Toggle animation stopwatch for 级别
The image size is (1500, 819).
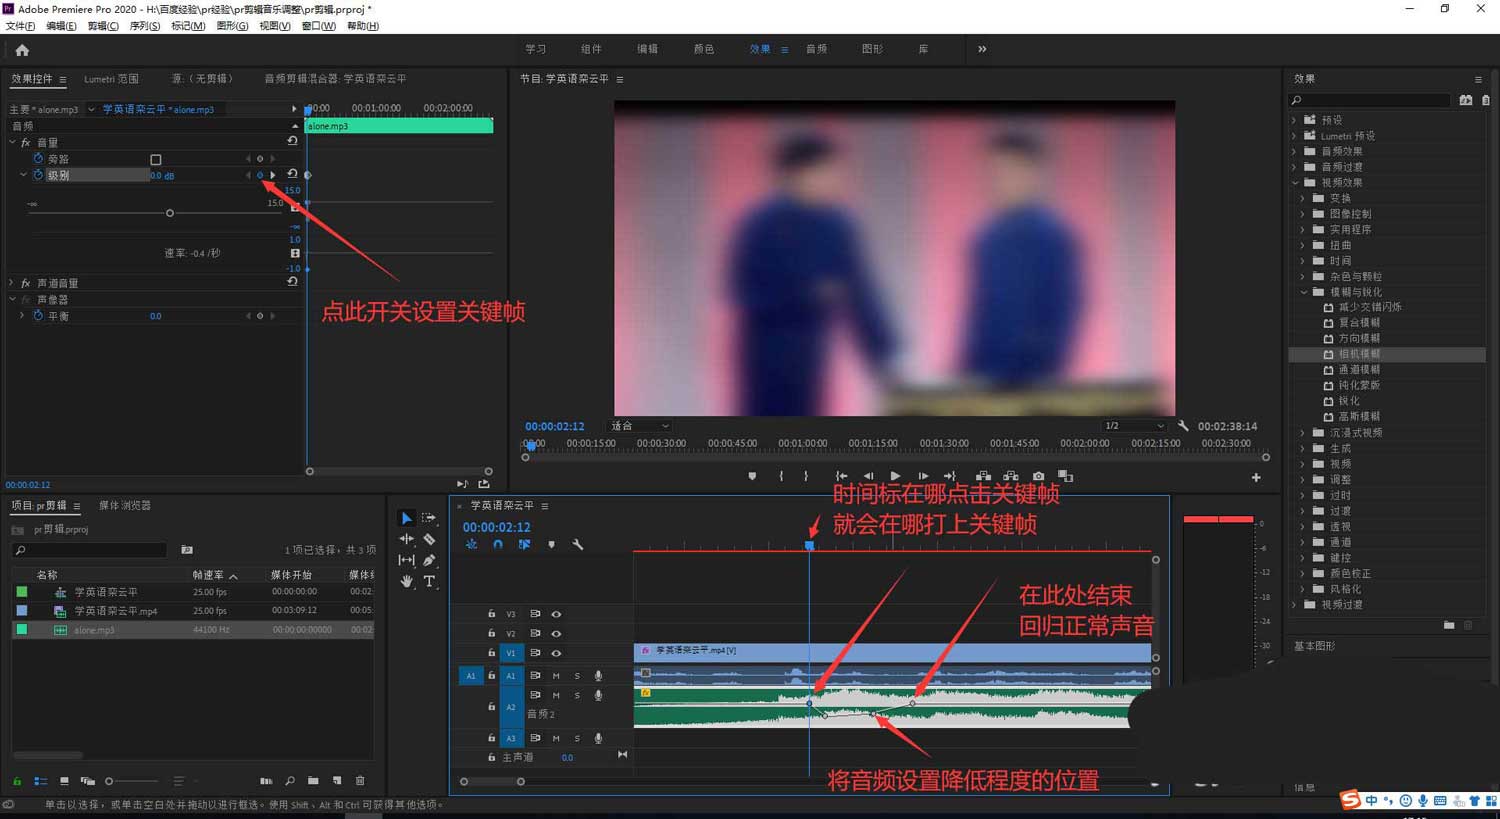click(39, 175)
